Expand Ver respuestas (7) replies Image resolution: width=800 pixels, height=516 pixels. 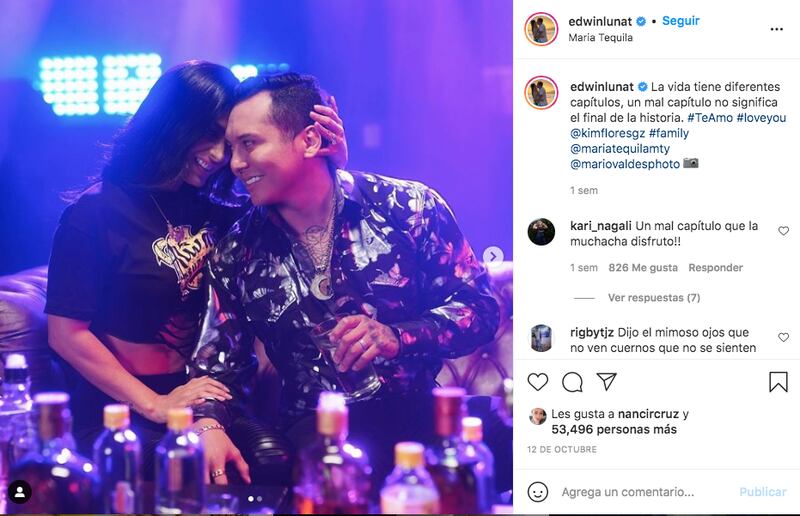pos(654,298)
